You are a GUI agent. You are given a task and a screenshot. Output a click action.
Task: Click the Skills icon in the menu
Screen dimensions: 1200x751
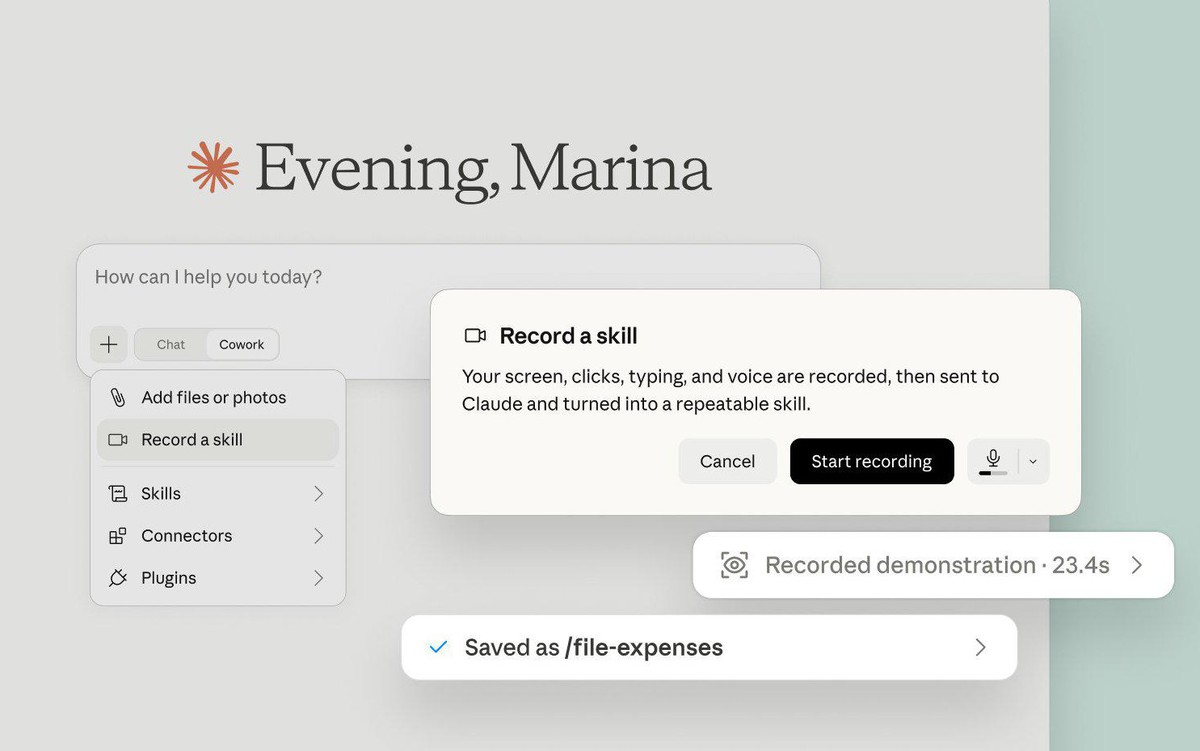tap(118, 494)
